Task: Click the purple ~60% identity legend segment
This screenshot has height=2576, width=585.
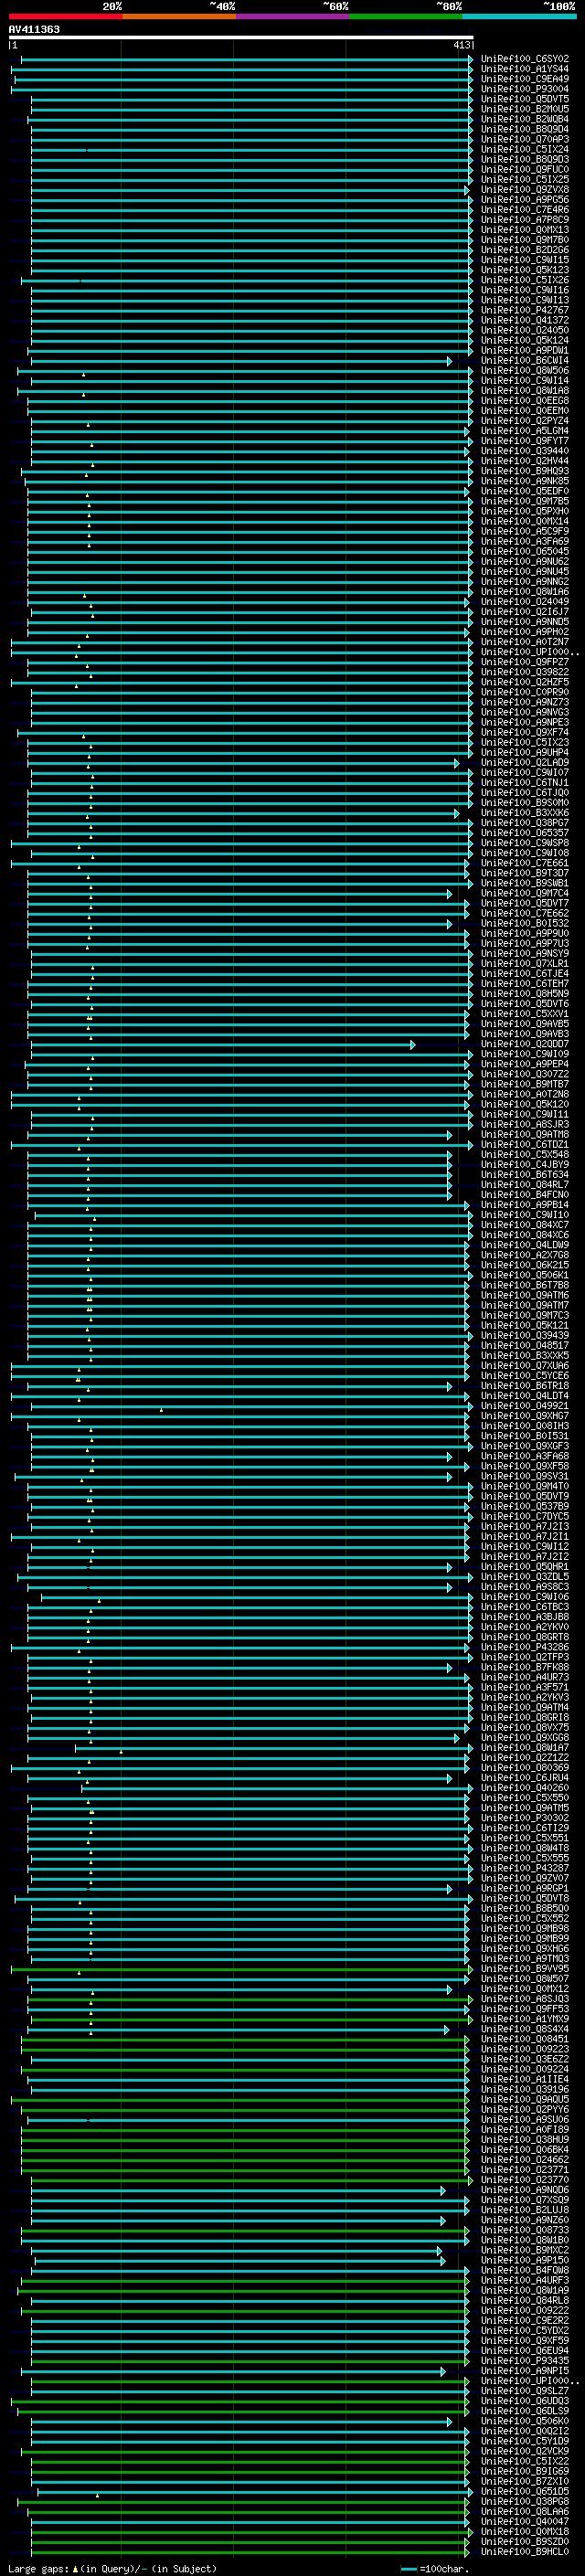Action: point(292,16)
